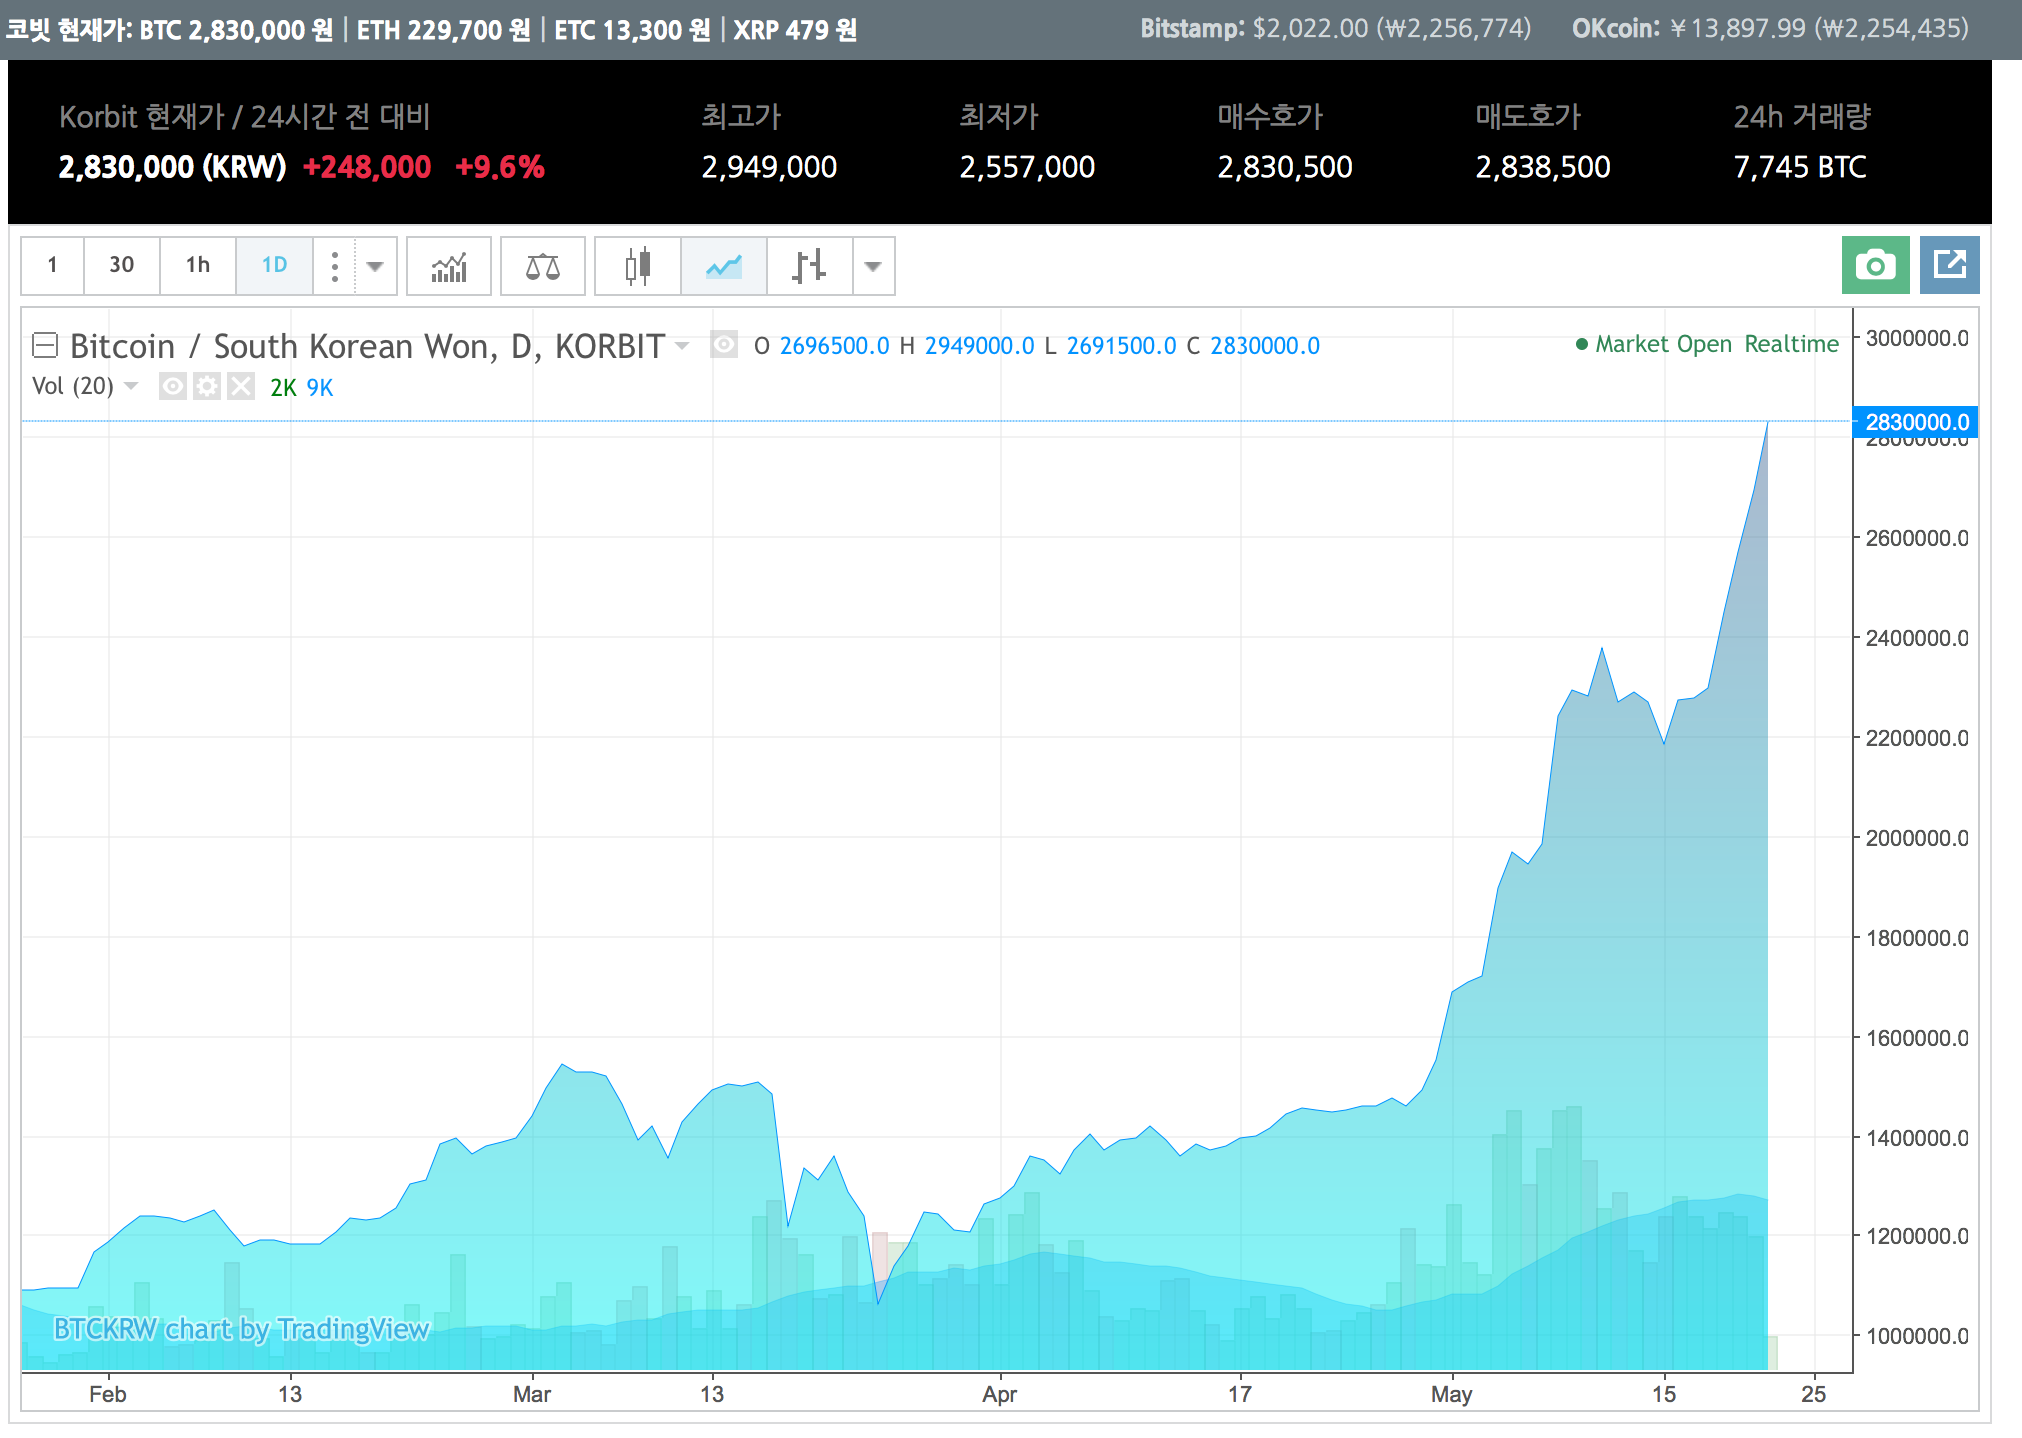Switch to the 1h interval
The width and height of the screenshot is (2022, 1438).
click(198, 265)
